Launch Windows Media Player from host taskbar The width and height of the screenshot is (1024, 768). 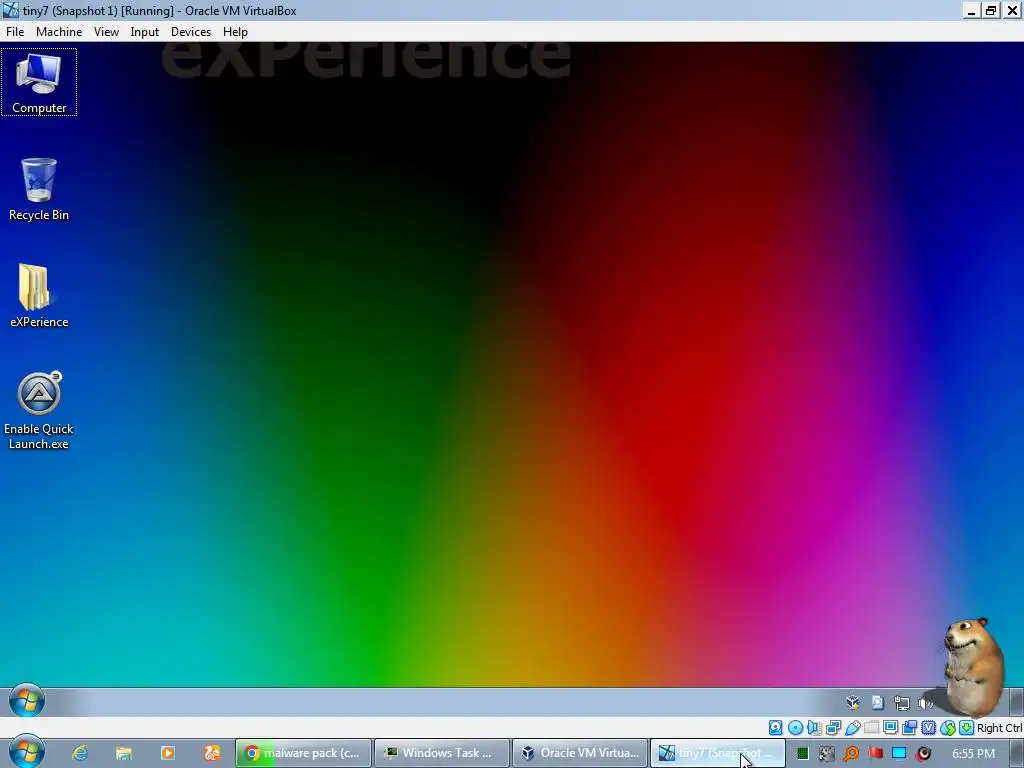[168, 753]
